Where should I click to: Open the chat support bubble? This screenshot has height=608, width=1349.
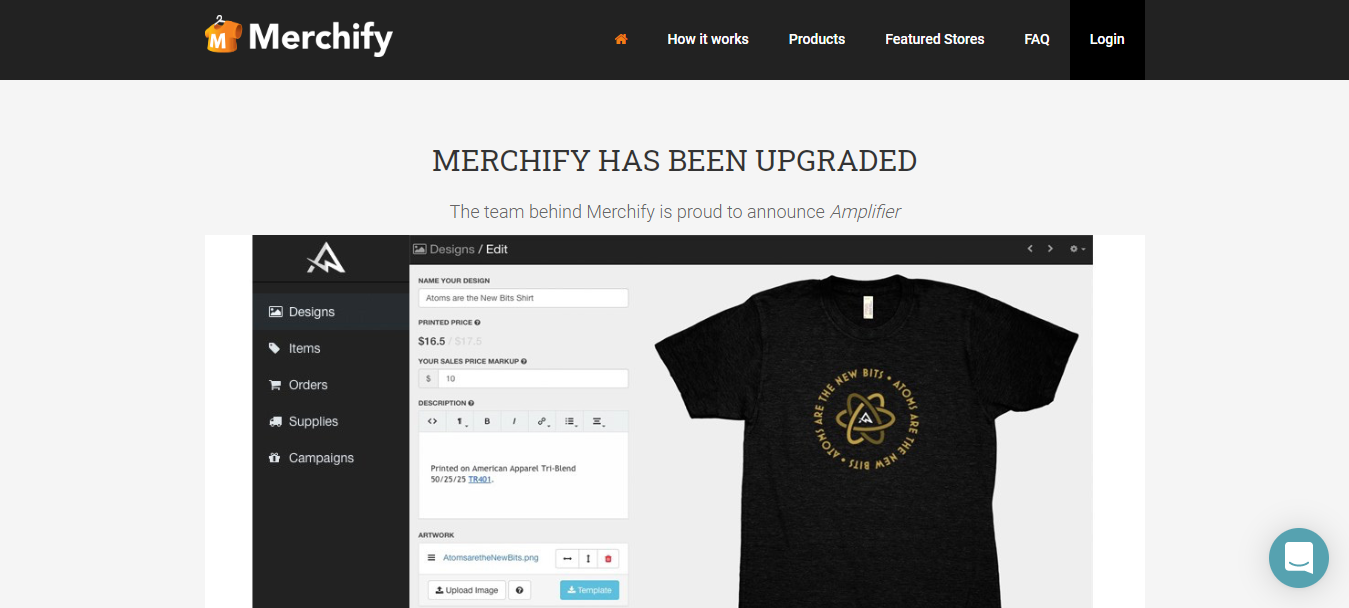(x=1298, y=557)
